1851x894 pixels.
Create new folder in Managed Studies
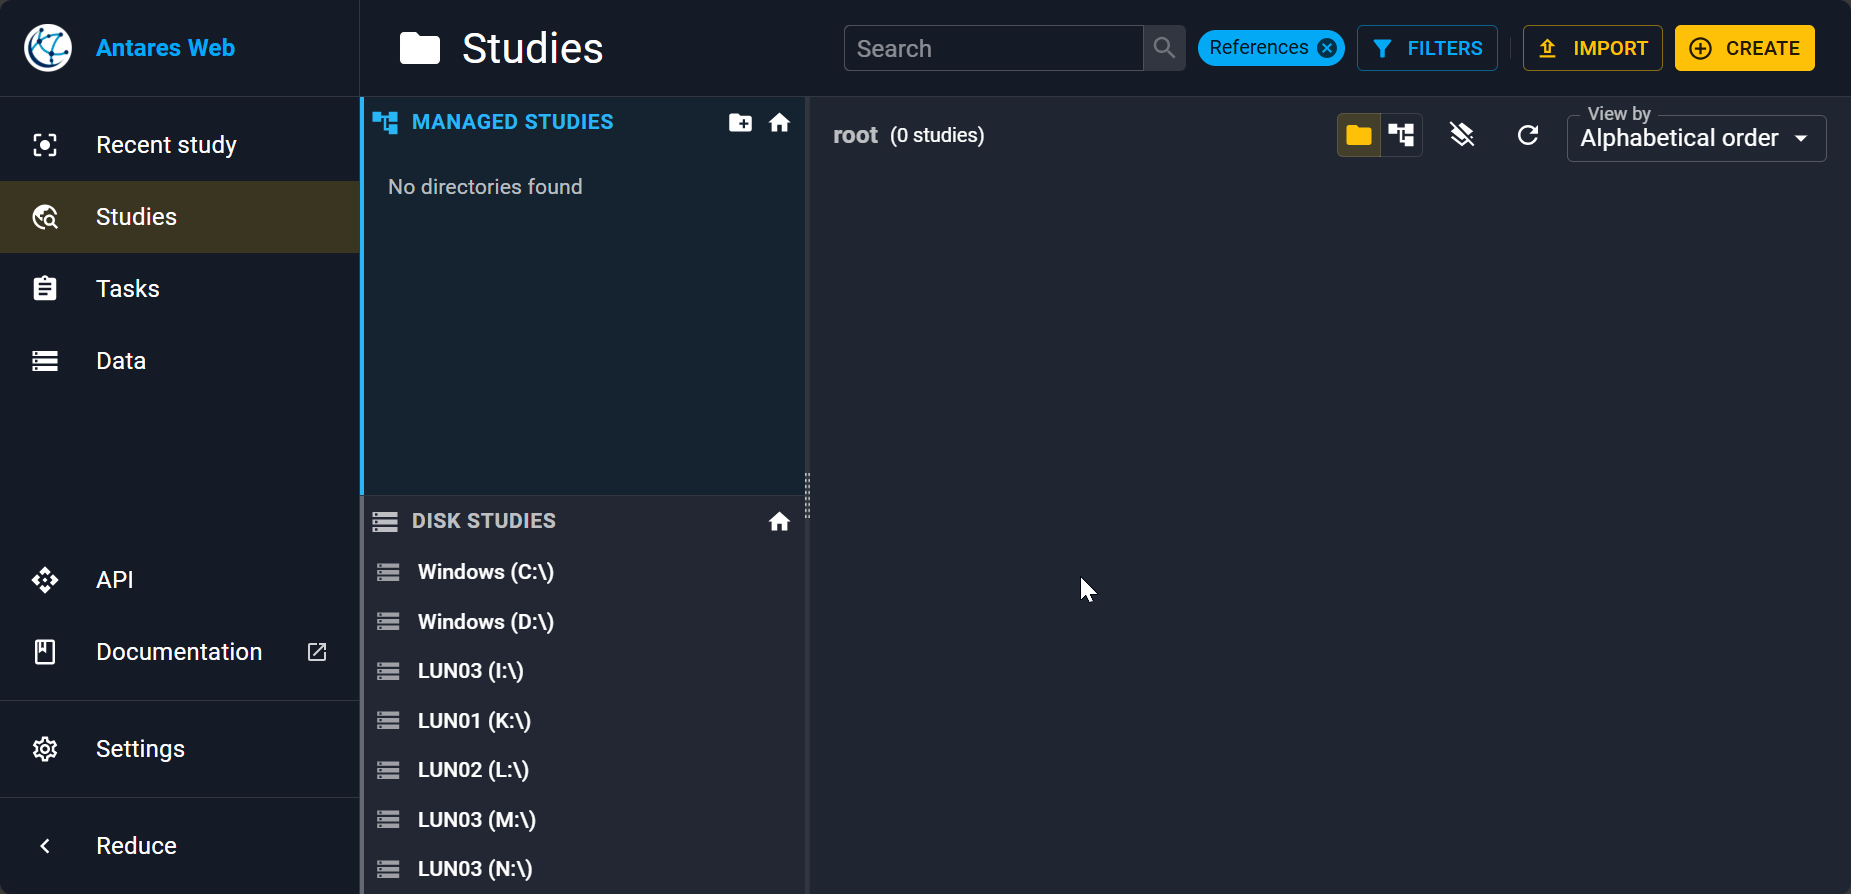click(740, 122)
